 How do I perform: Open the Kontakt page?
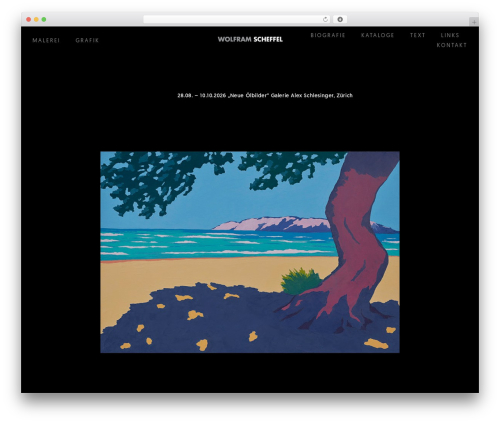[x=452, y=45]
